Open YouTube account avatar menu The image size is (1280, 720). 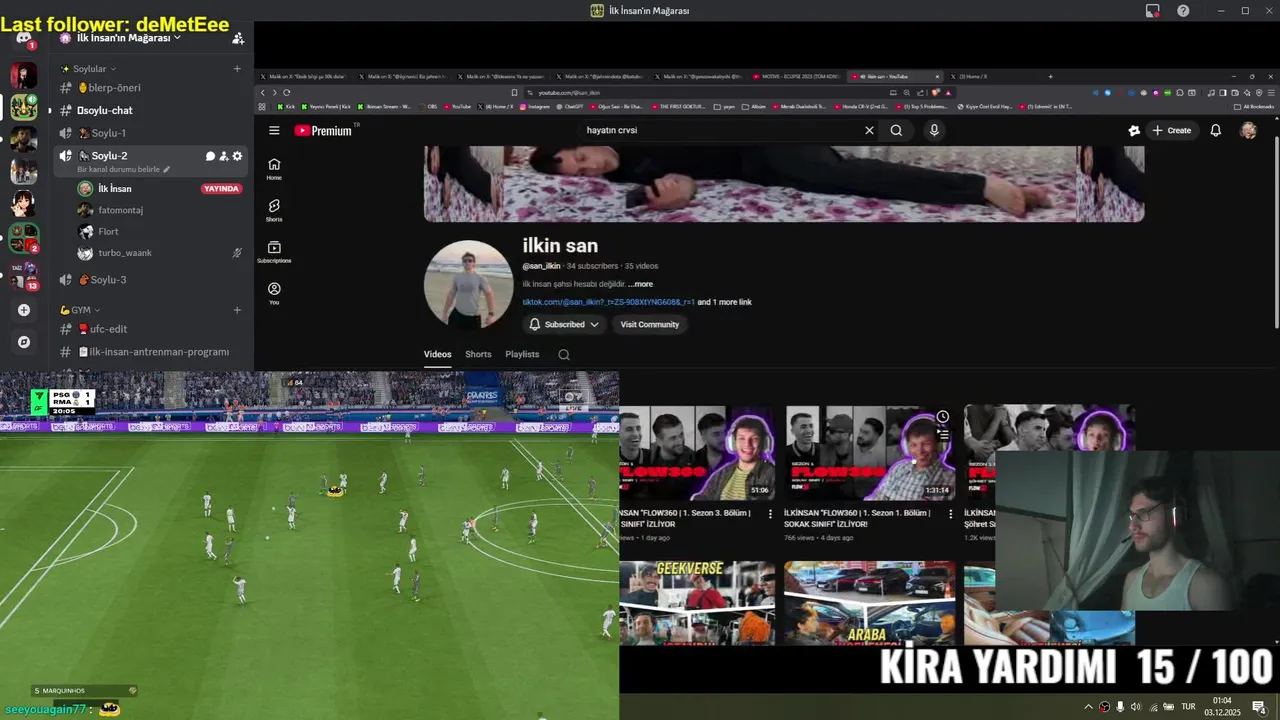[x=1248, y=130]
